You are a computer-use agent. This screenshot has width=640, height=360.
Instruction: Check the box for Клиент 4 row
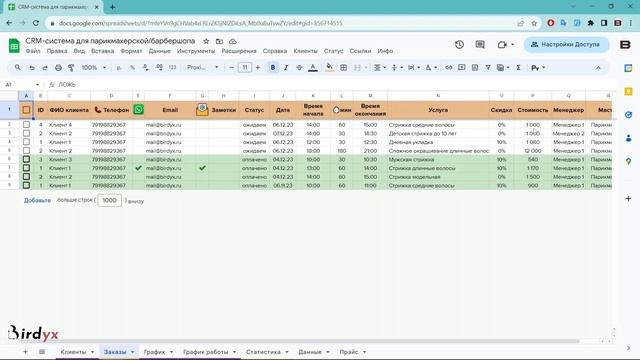[x=26, y=124]
